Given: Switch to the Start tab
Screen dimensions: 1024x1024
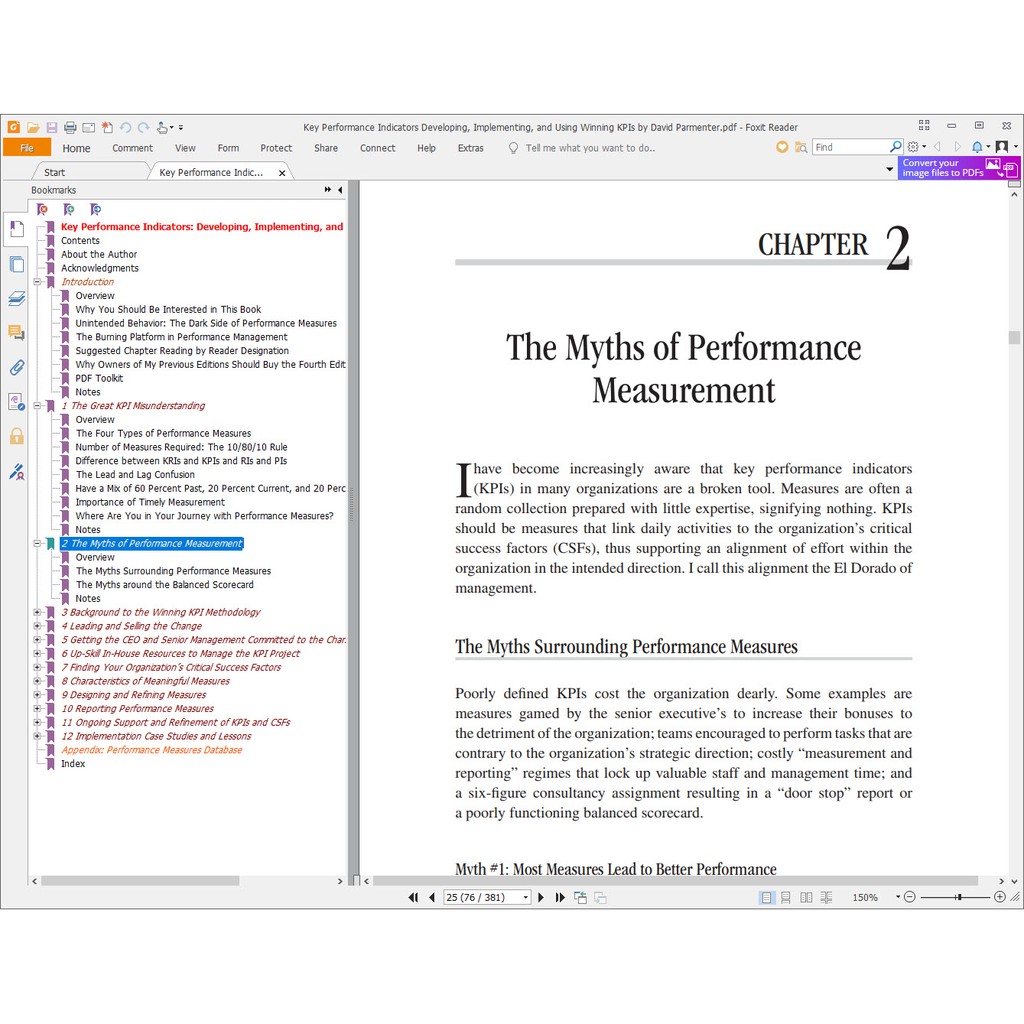Looking at the screenshot, I should pos(54,172).
